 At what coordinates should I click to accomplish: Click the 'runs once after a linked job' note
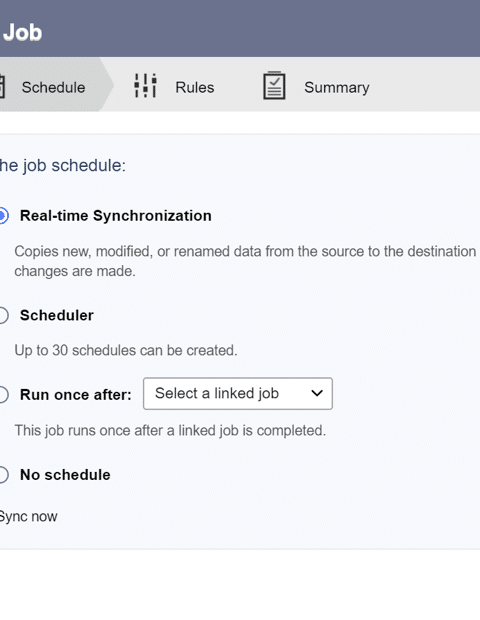[170, 431]
